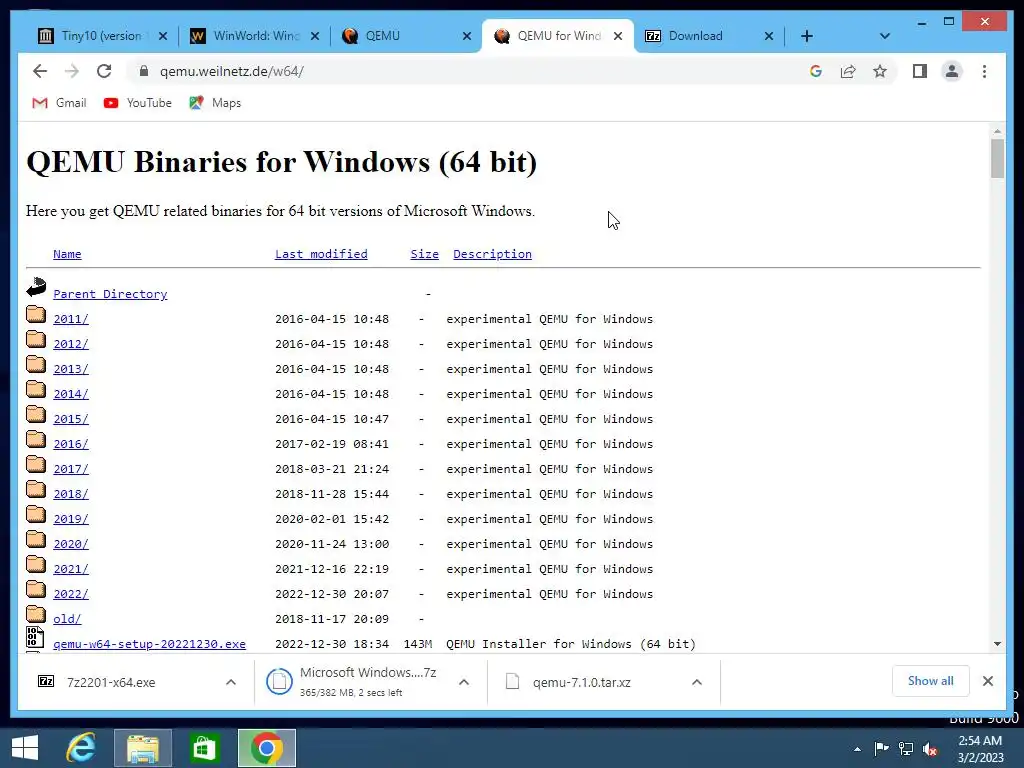This screenshot has width=1024, height=768.
Task: Click the scrollbar down arrow
Action: [997, 644]
